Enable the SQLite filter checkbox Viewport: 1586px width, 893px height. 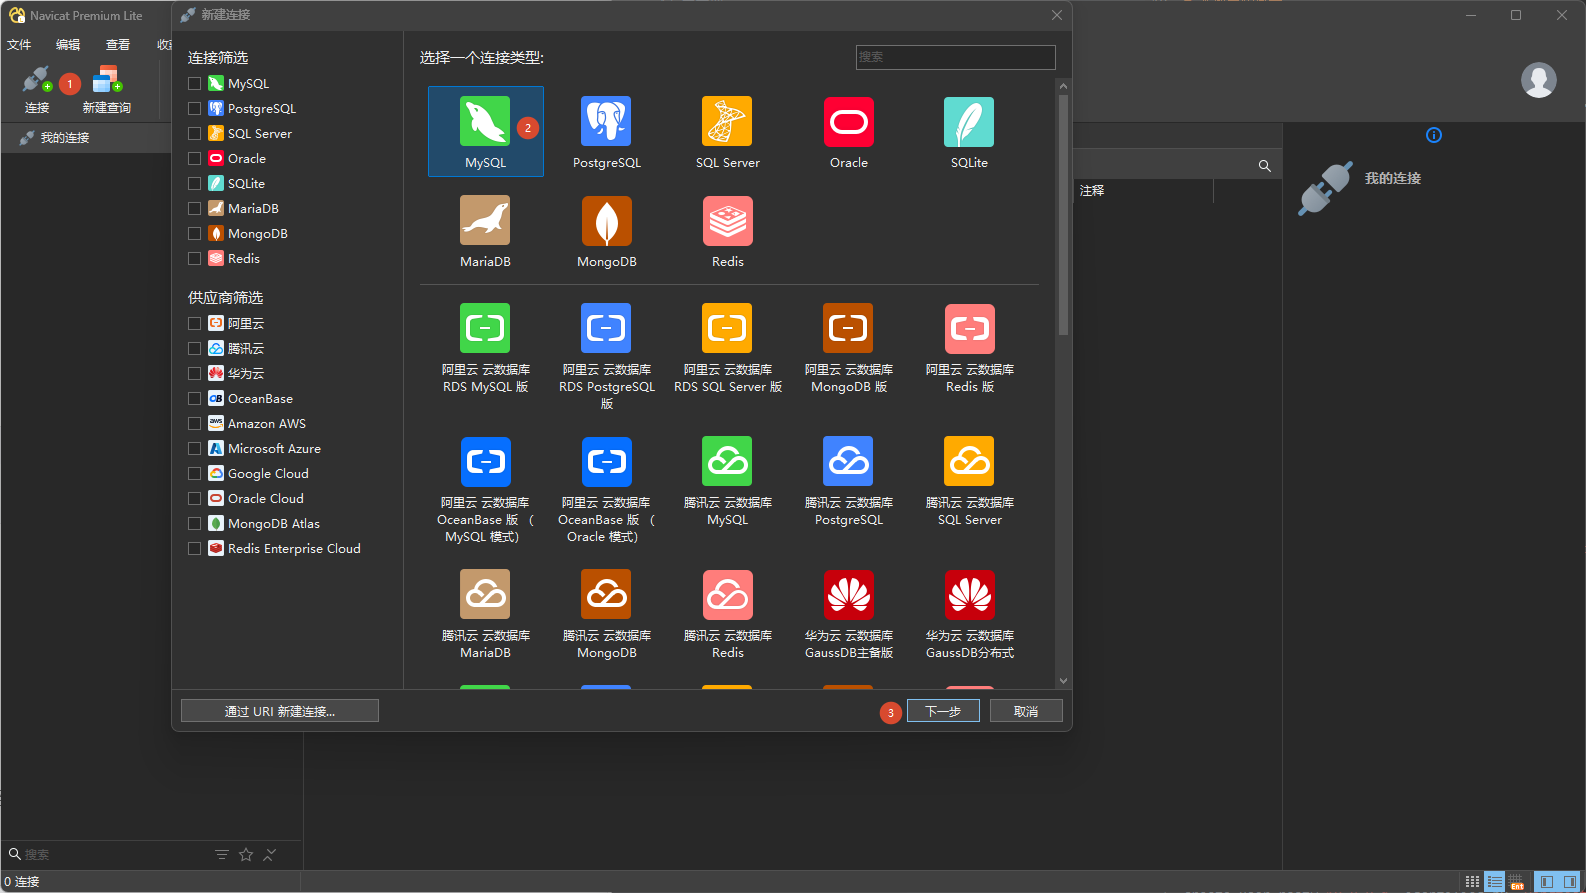click(x=195, y=184)
